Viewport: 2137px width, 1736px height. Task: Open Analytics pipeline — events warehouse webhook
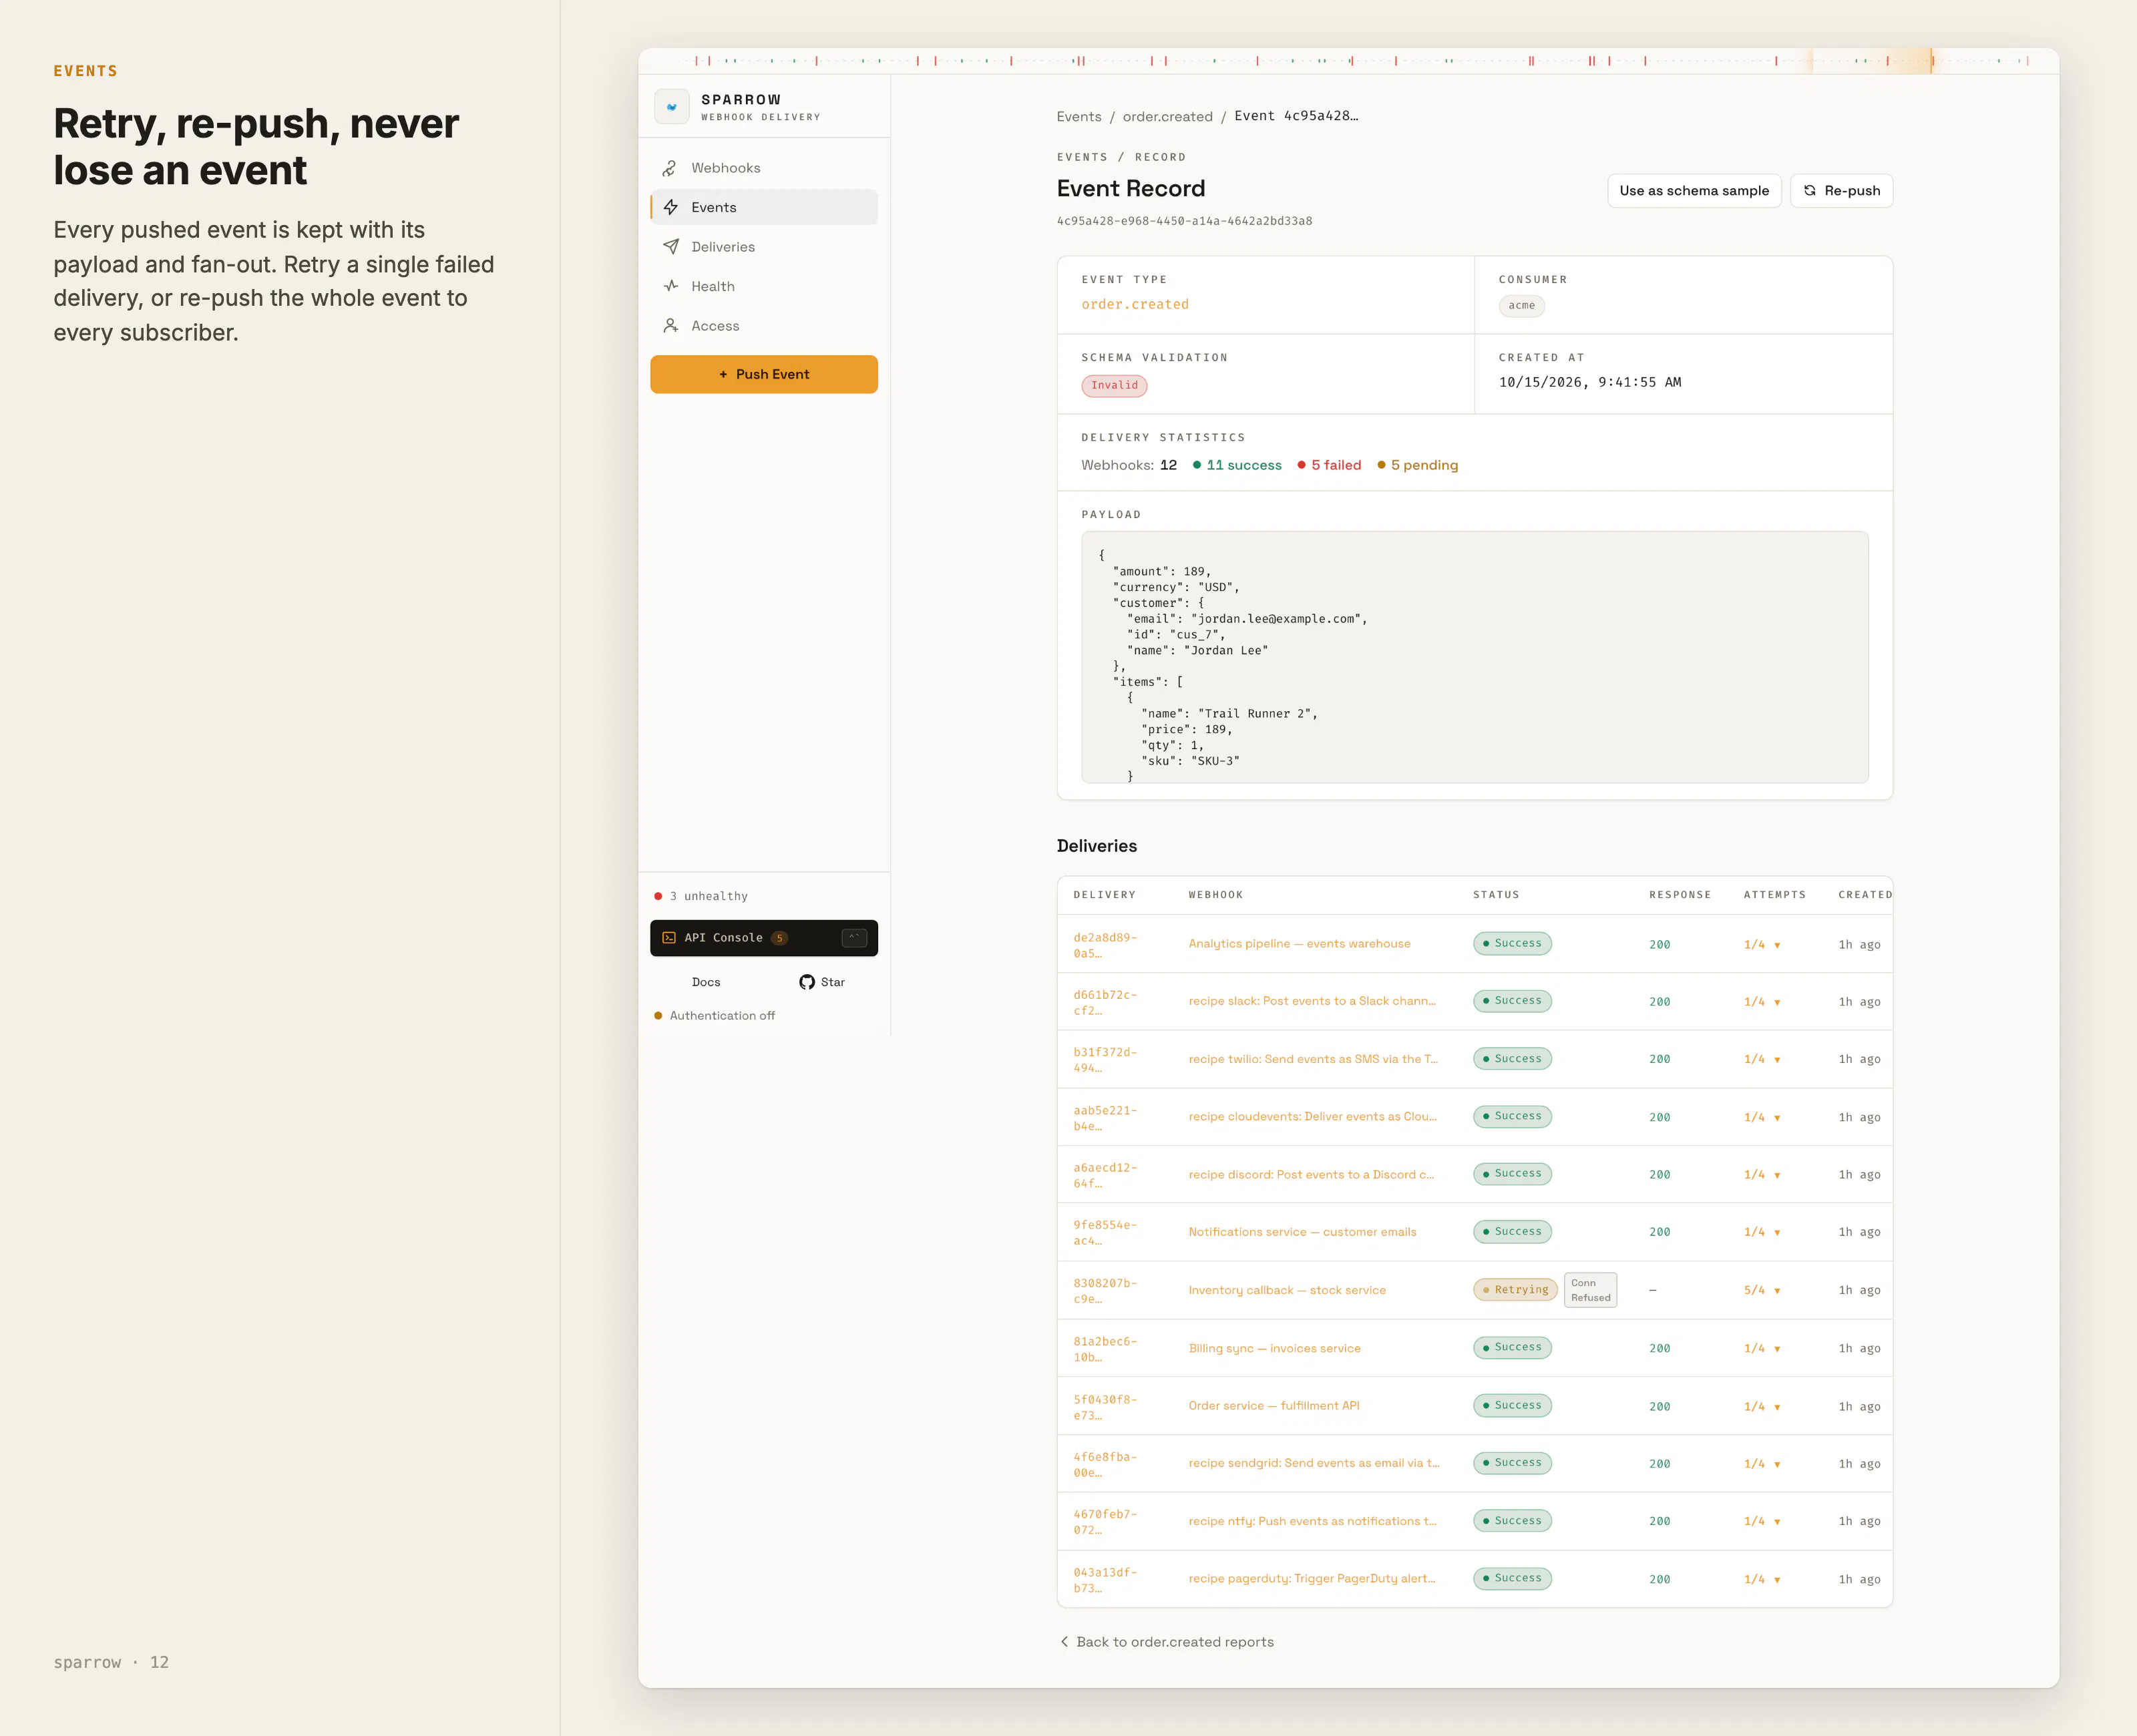1299,944
